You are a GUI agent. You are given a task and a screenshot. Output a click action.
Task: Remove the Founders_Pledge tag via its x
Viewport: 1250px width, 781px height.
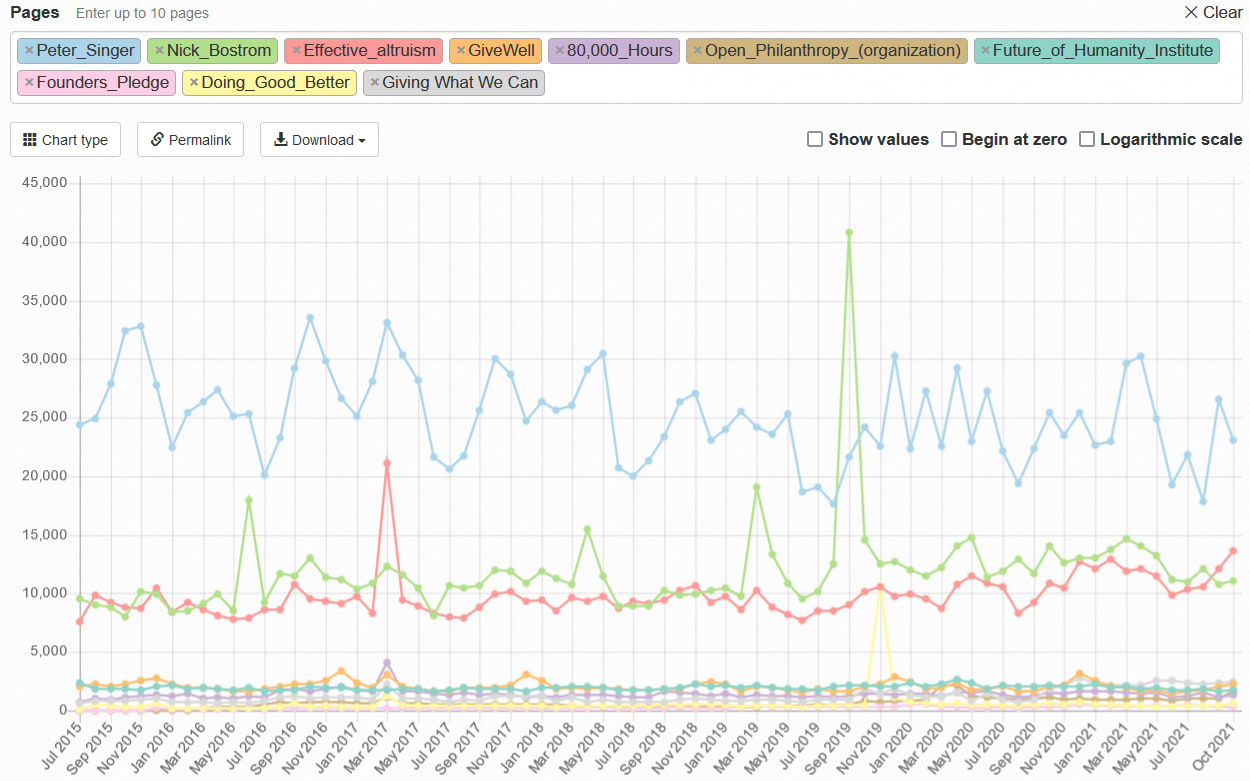[x=29, y=82]
